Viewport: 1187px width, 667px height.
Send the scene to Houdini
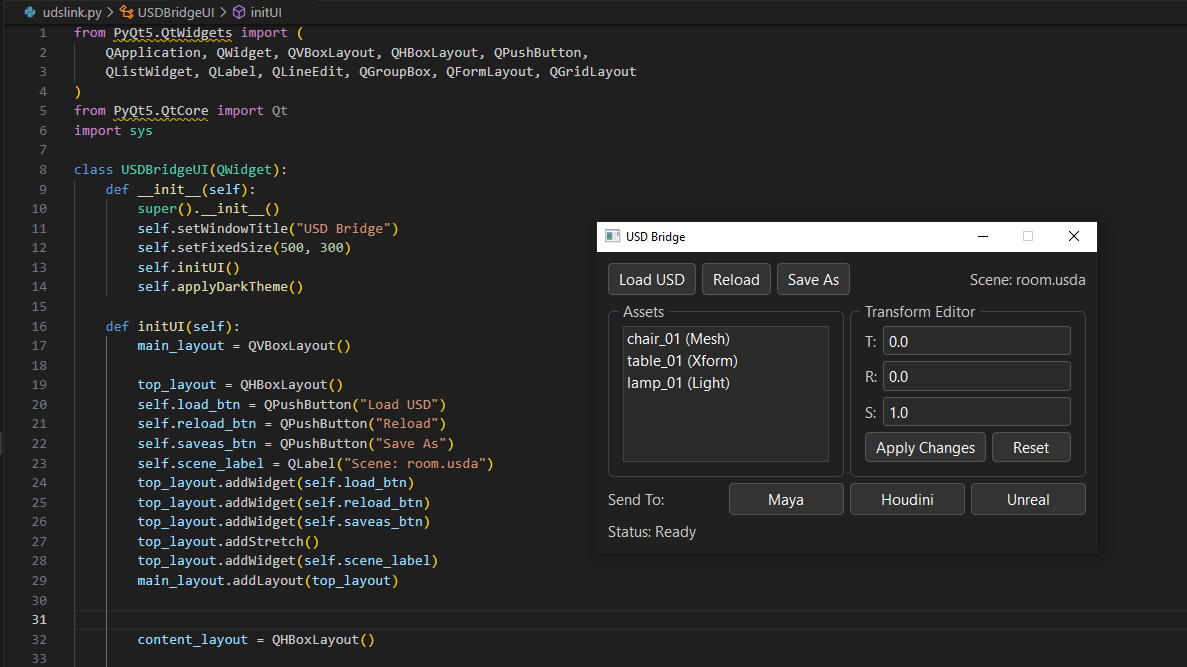coord(907,498)
